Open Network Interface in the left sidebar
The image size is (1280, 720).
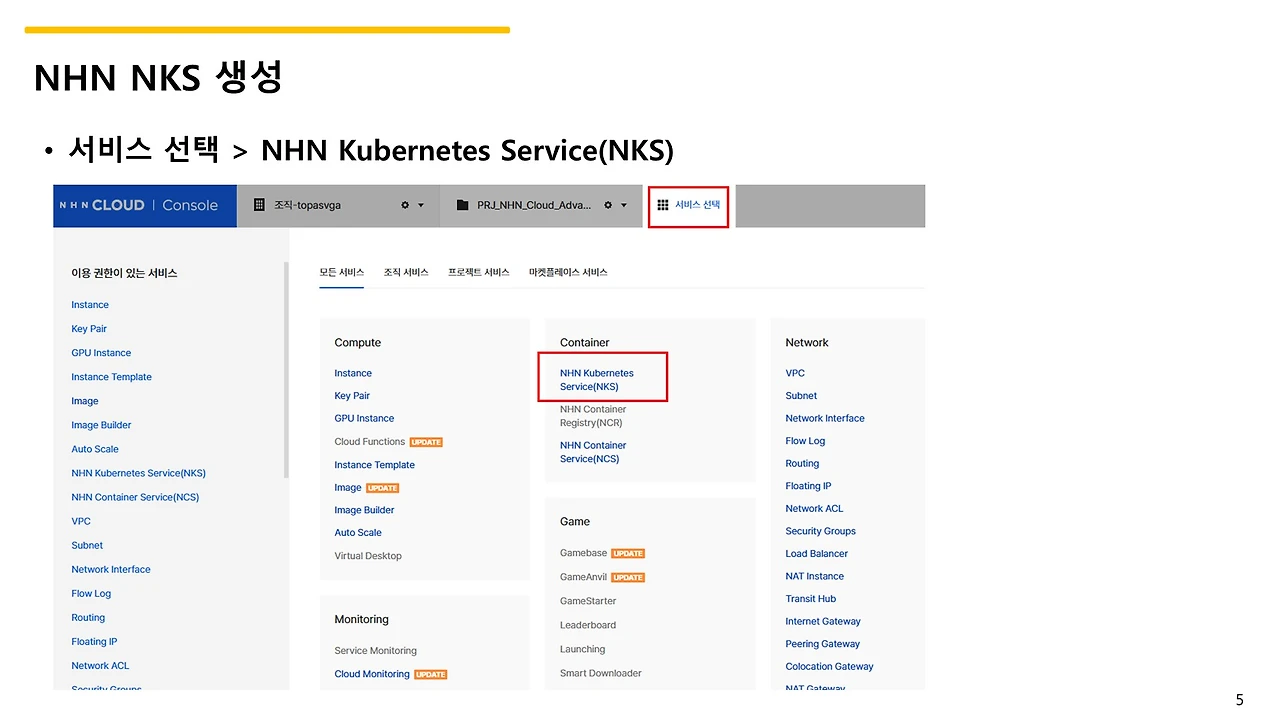[111, 569]
